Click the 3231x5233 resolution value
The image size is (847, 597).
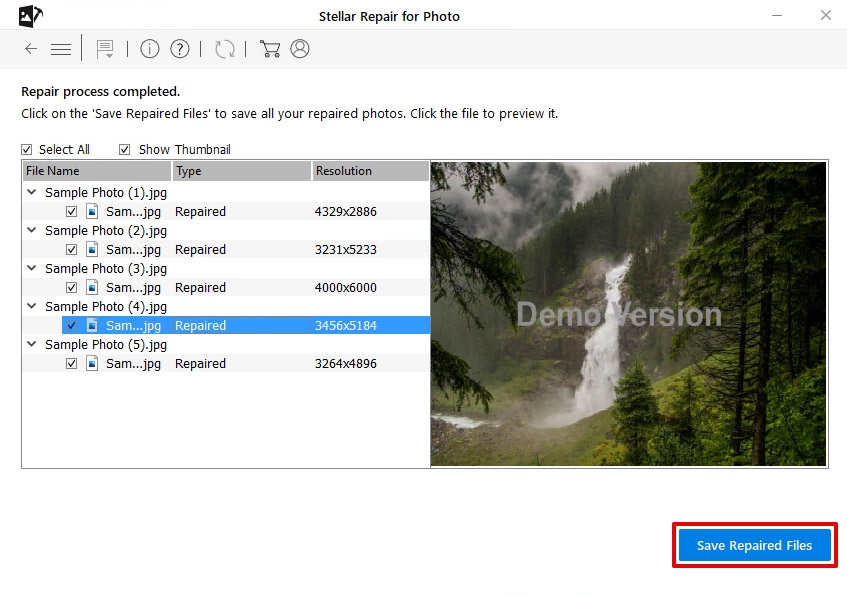click(346, 250)
